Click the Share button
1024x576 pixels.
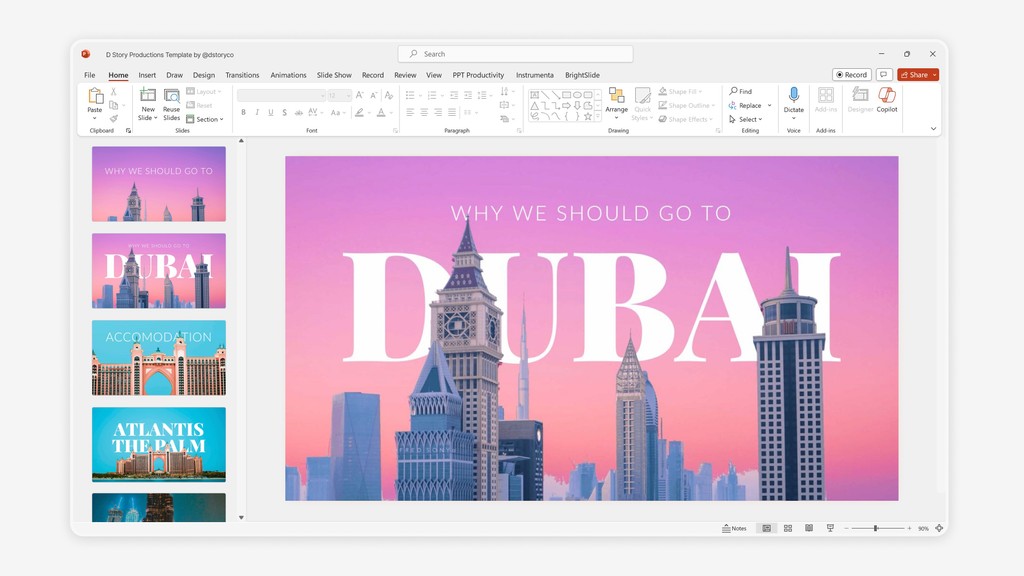916,74
